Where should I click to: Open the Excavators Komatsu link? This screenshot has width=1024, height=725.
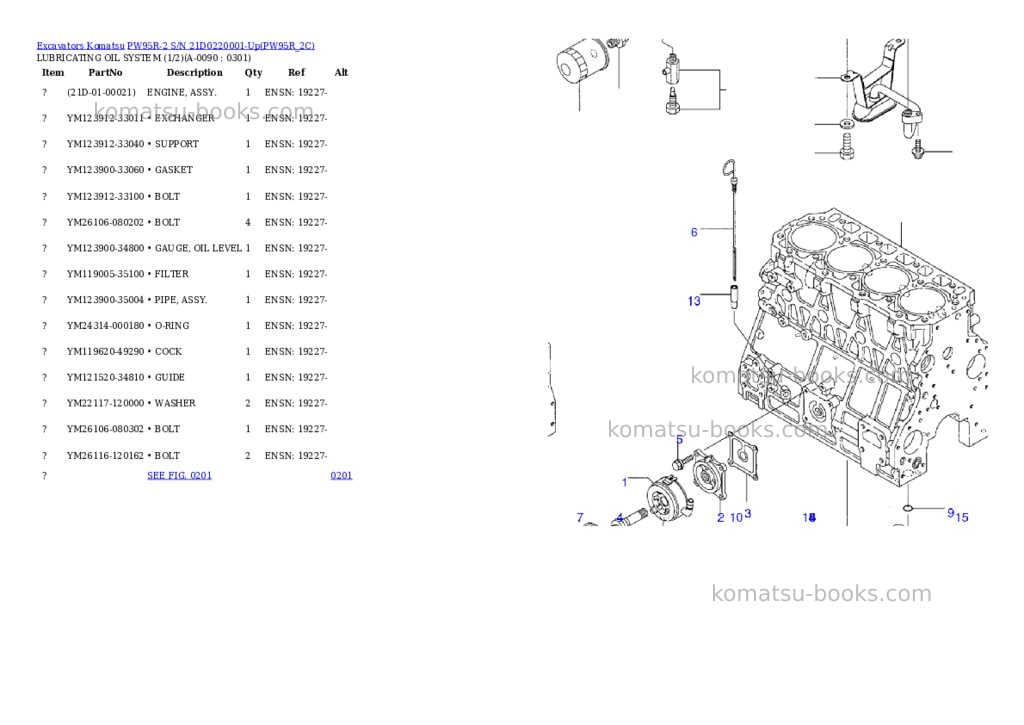coord(80,46)
